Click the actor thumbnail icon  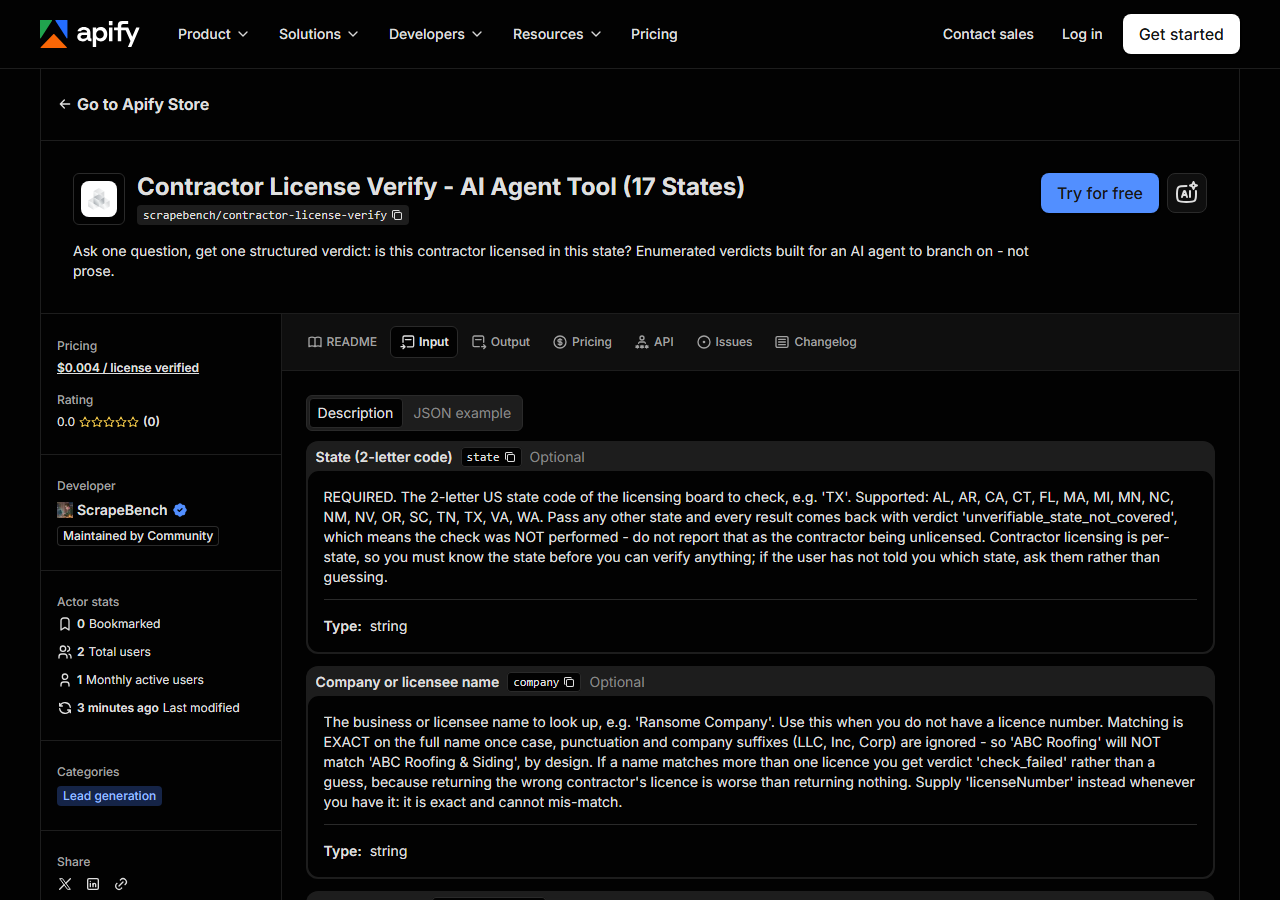point(99,199)
